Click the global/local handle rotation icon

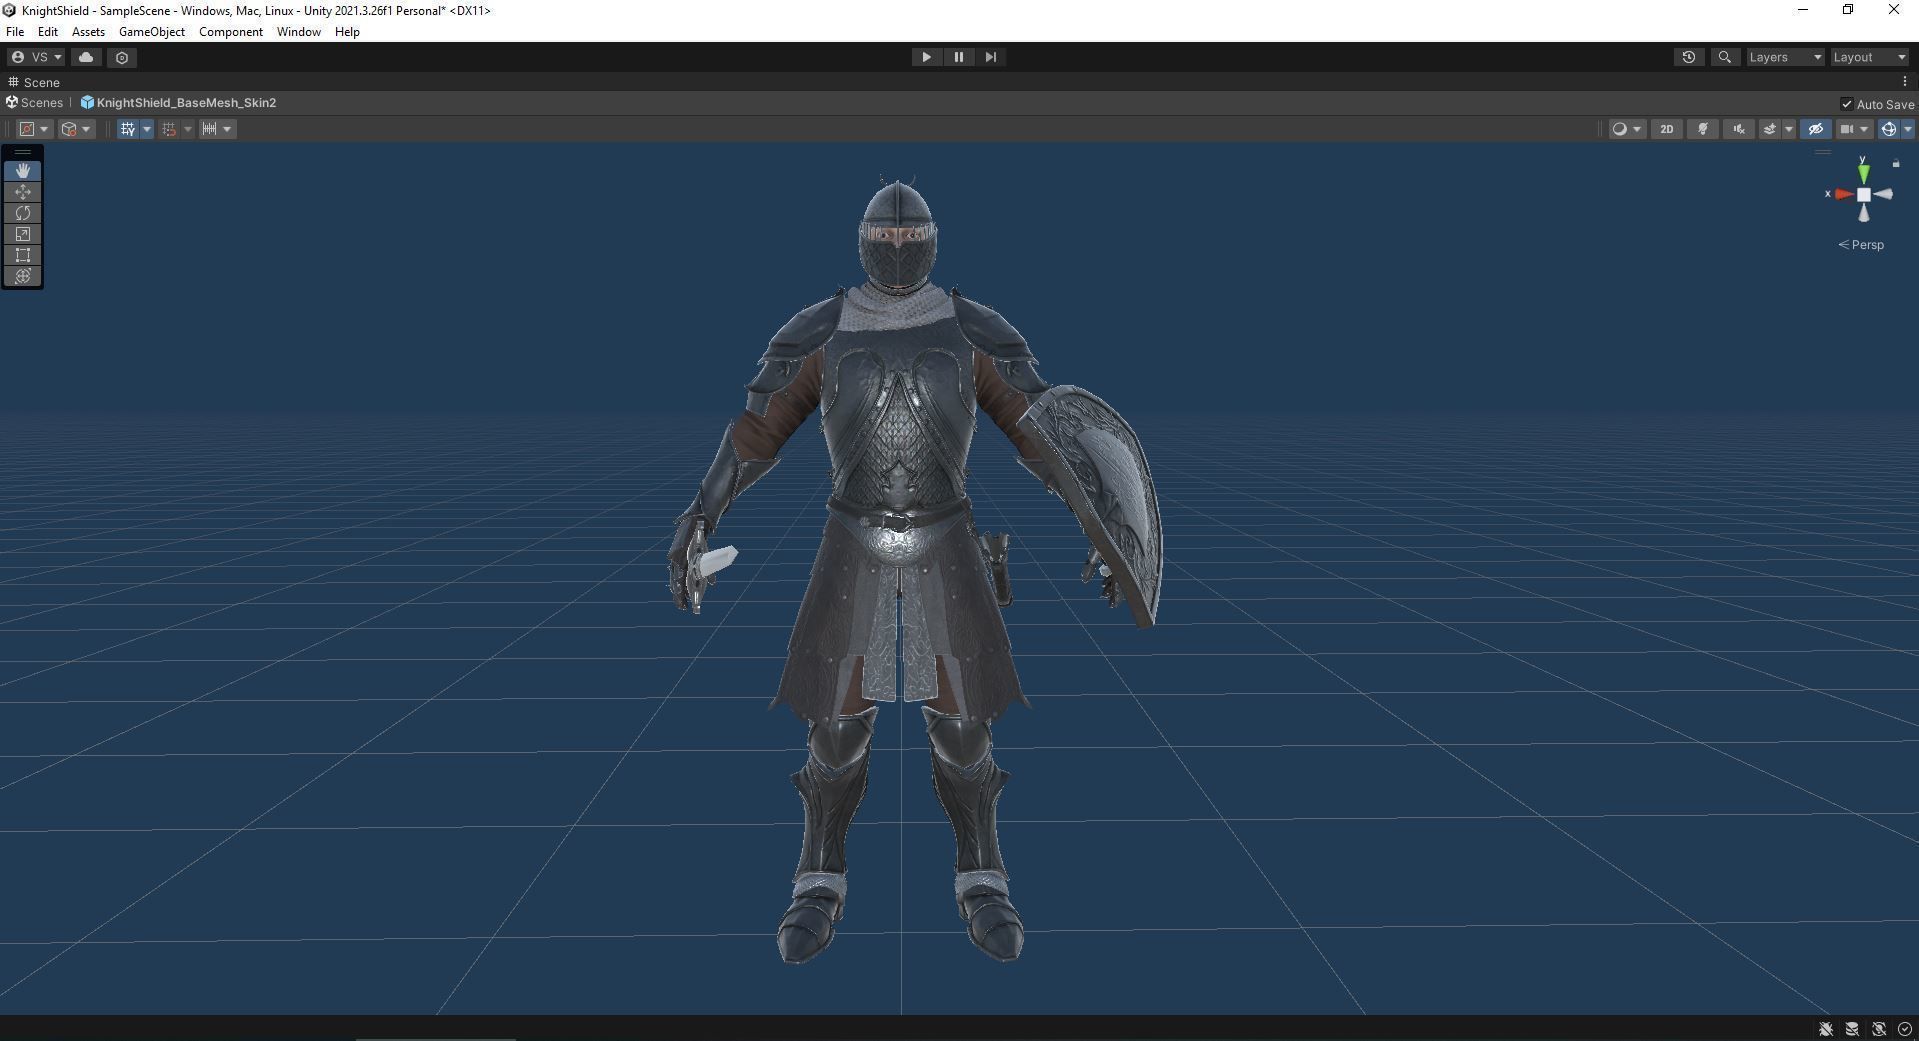[x=75, y=129]
